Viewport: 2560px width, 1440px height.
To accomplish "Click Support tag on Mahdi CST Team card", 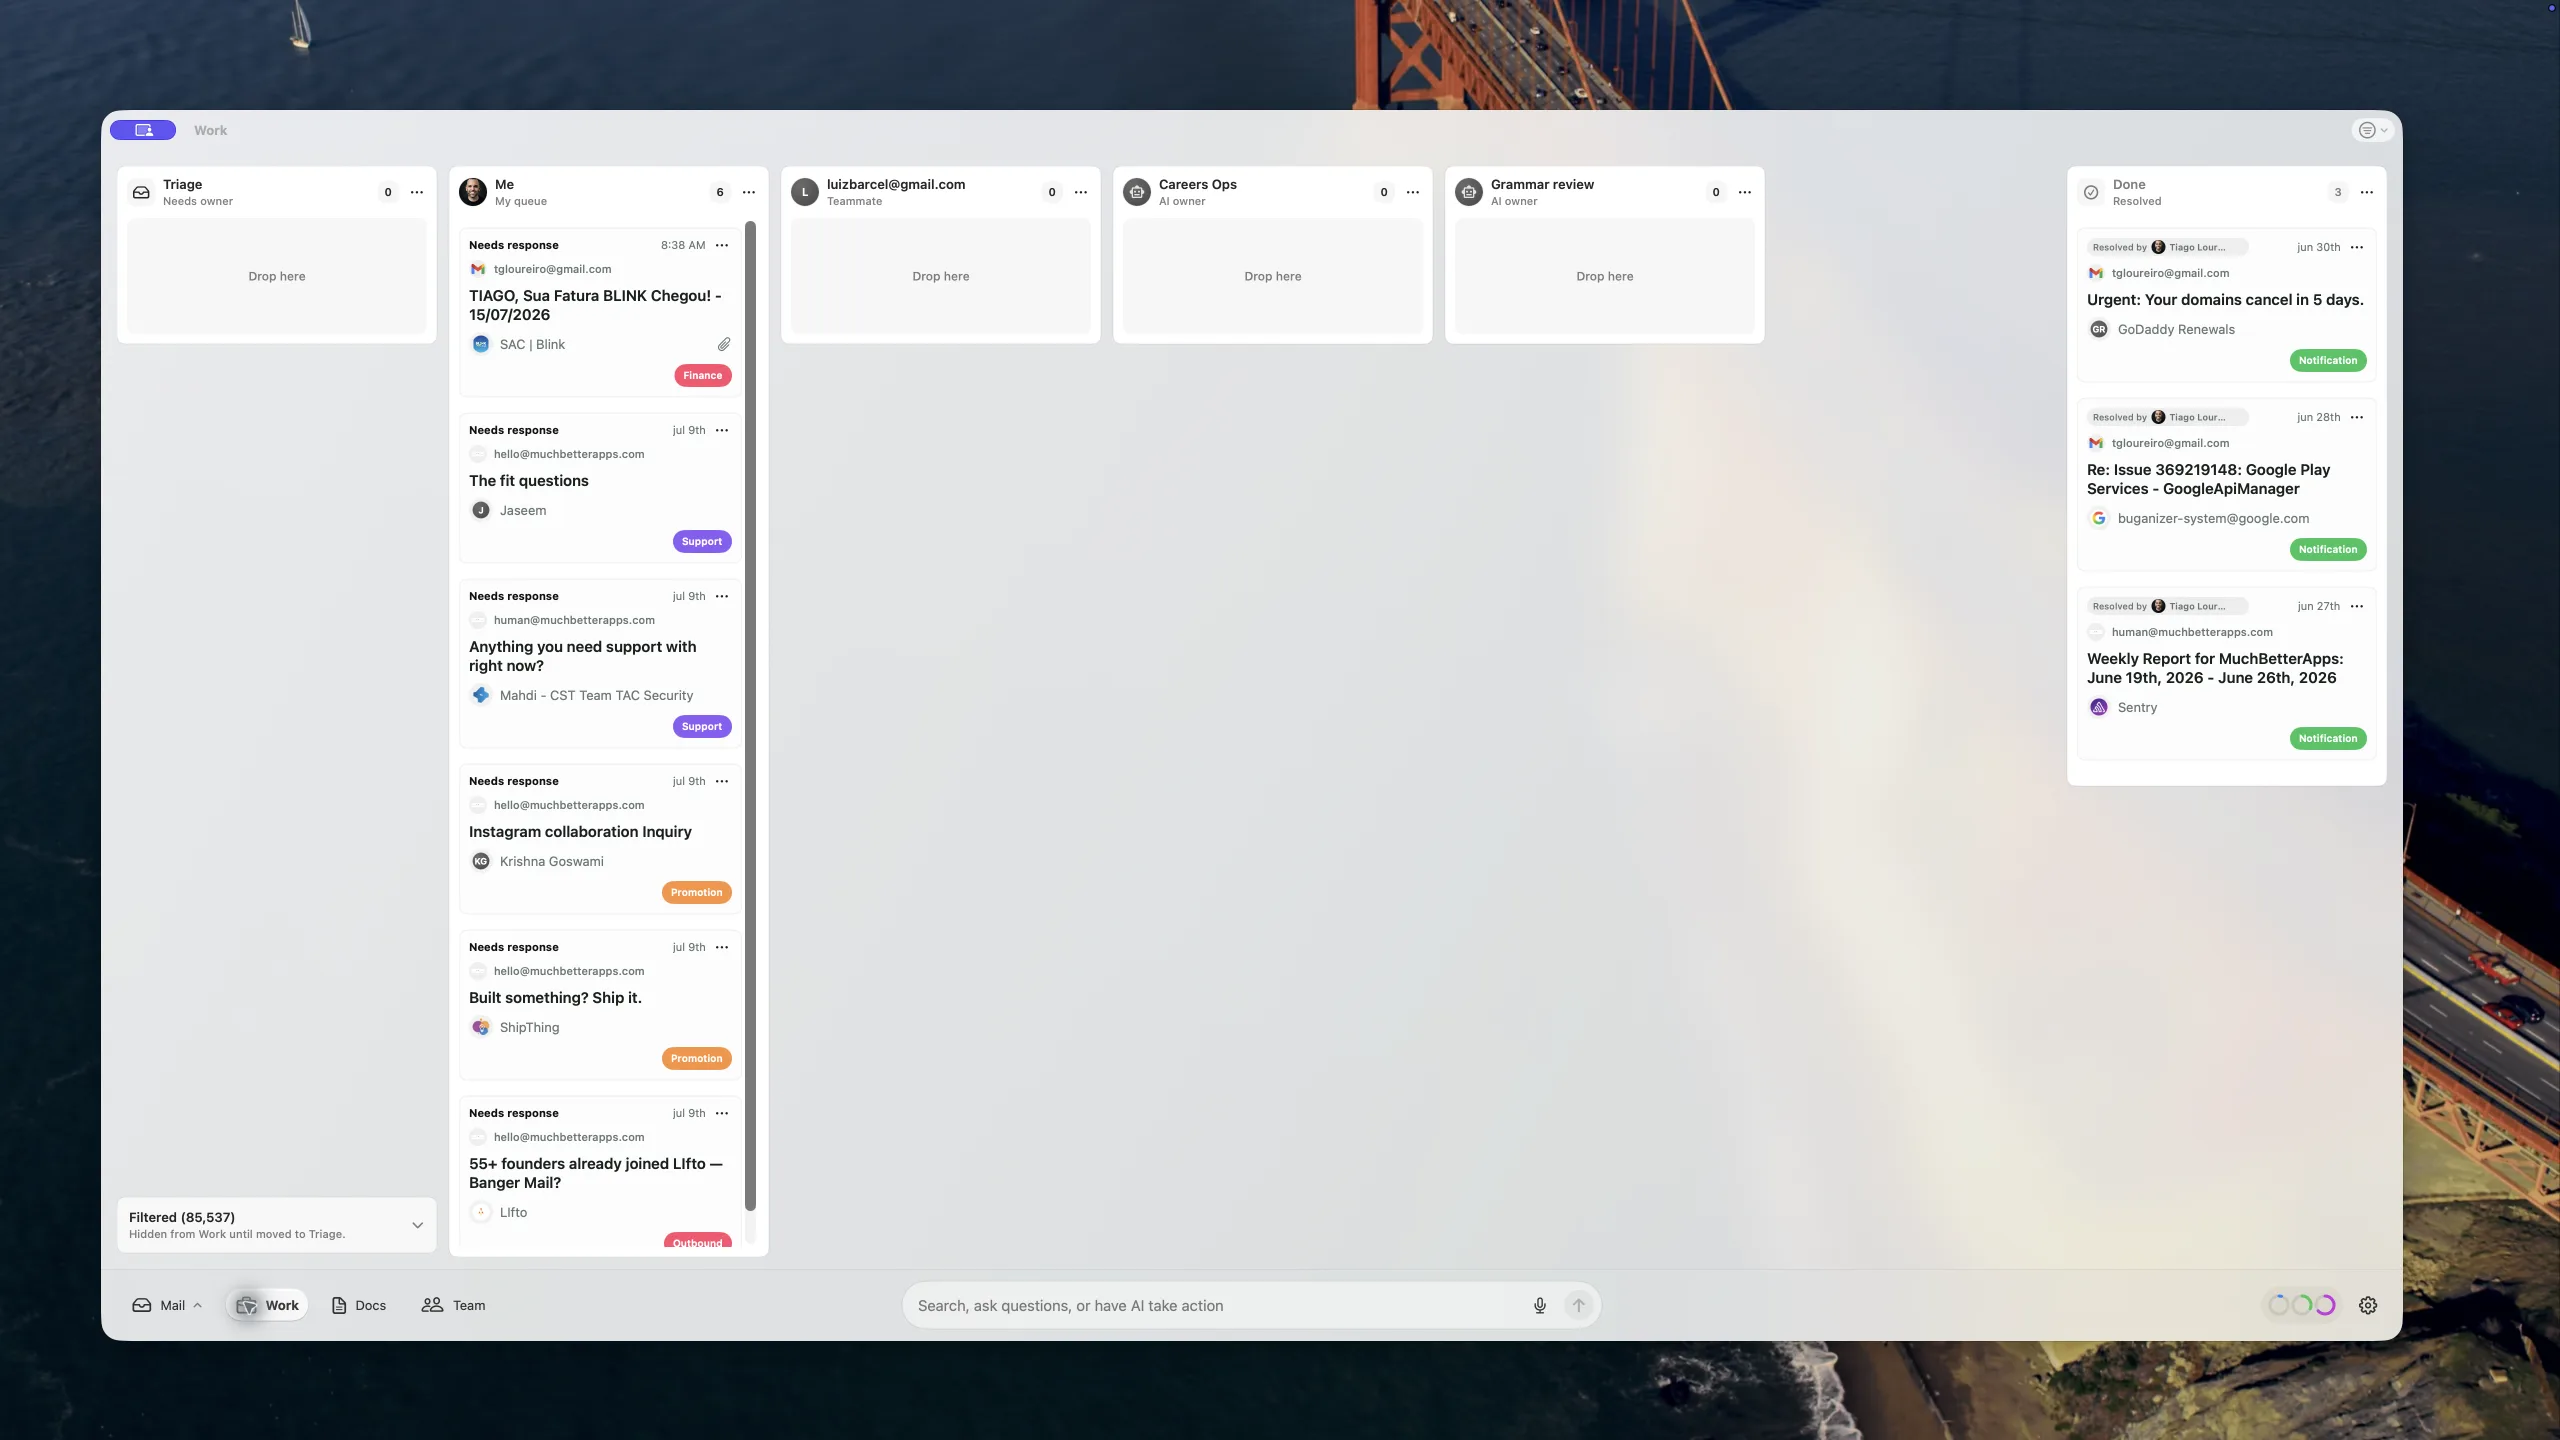I will click(x=702, y=727).
